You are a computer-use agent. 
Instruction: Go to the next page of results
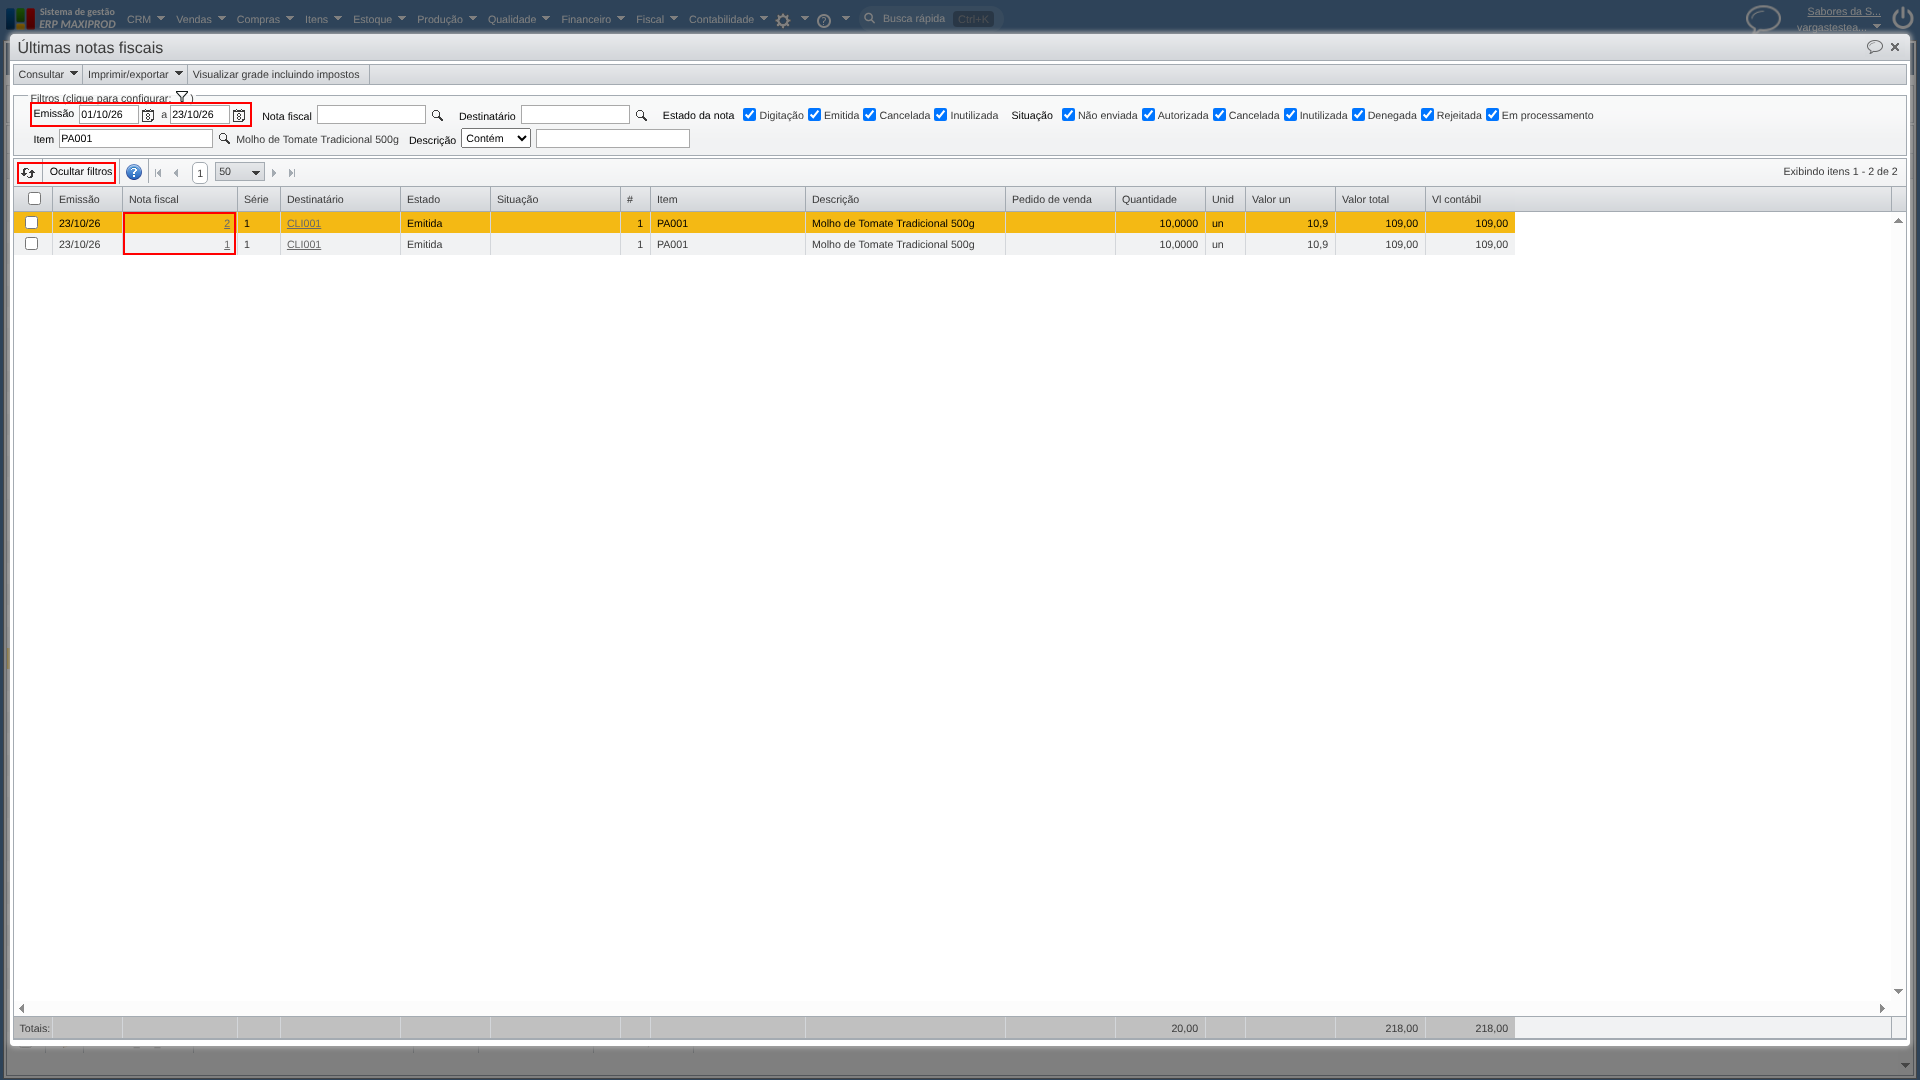(274, 173)
